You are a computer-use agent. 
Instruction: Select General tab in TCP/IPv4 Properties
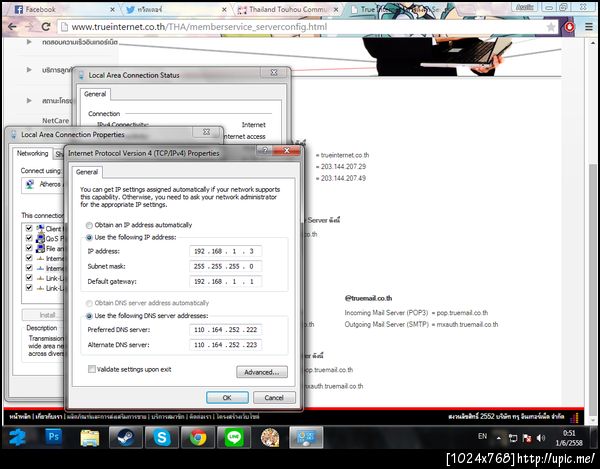click(87, 172)
